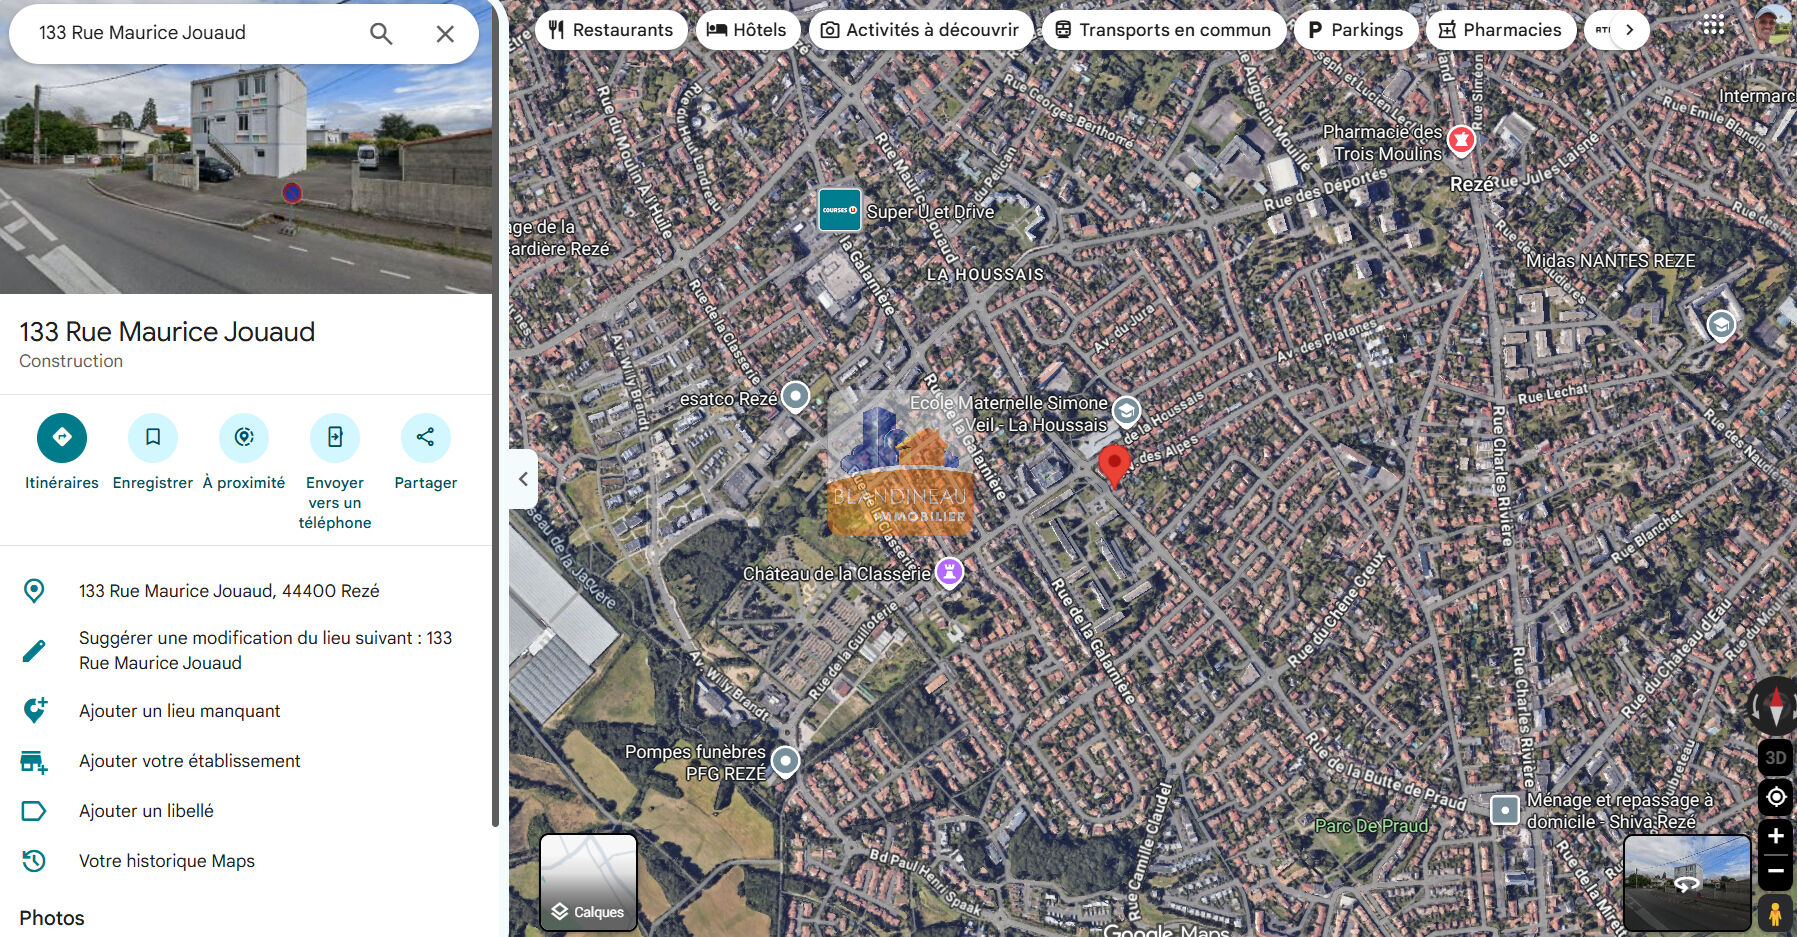Filter the map by Parkings
This screenshot has height=937, width=1797.
[1356, 30]
